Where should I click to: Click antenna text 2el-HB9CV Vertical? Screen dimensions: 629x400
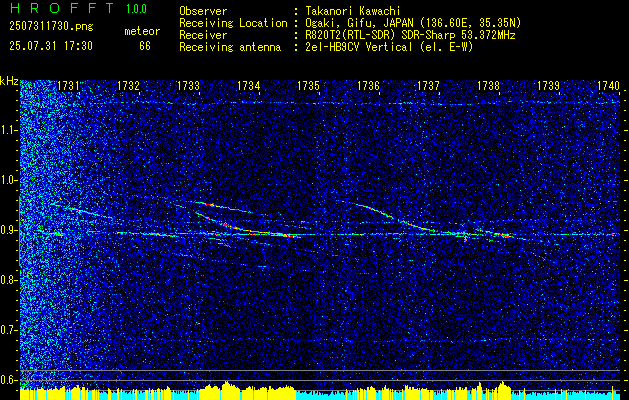(x=359, y=47)
